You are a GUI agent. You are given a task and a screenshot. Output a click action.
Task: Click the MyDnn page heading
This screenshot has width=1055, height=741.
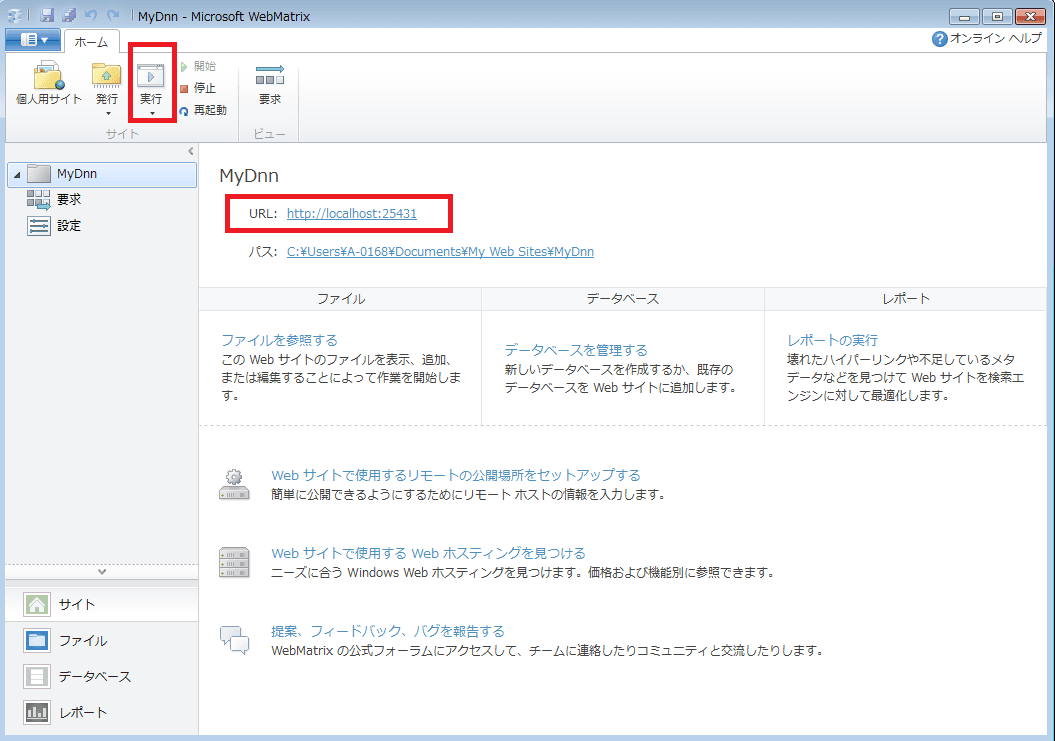tap(249, 176)
